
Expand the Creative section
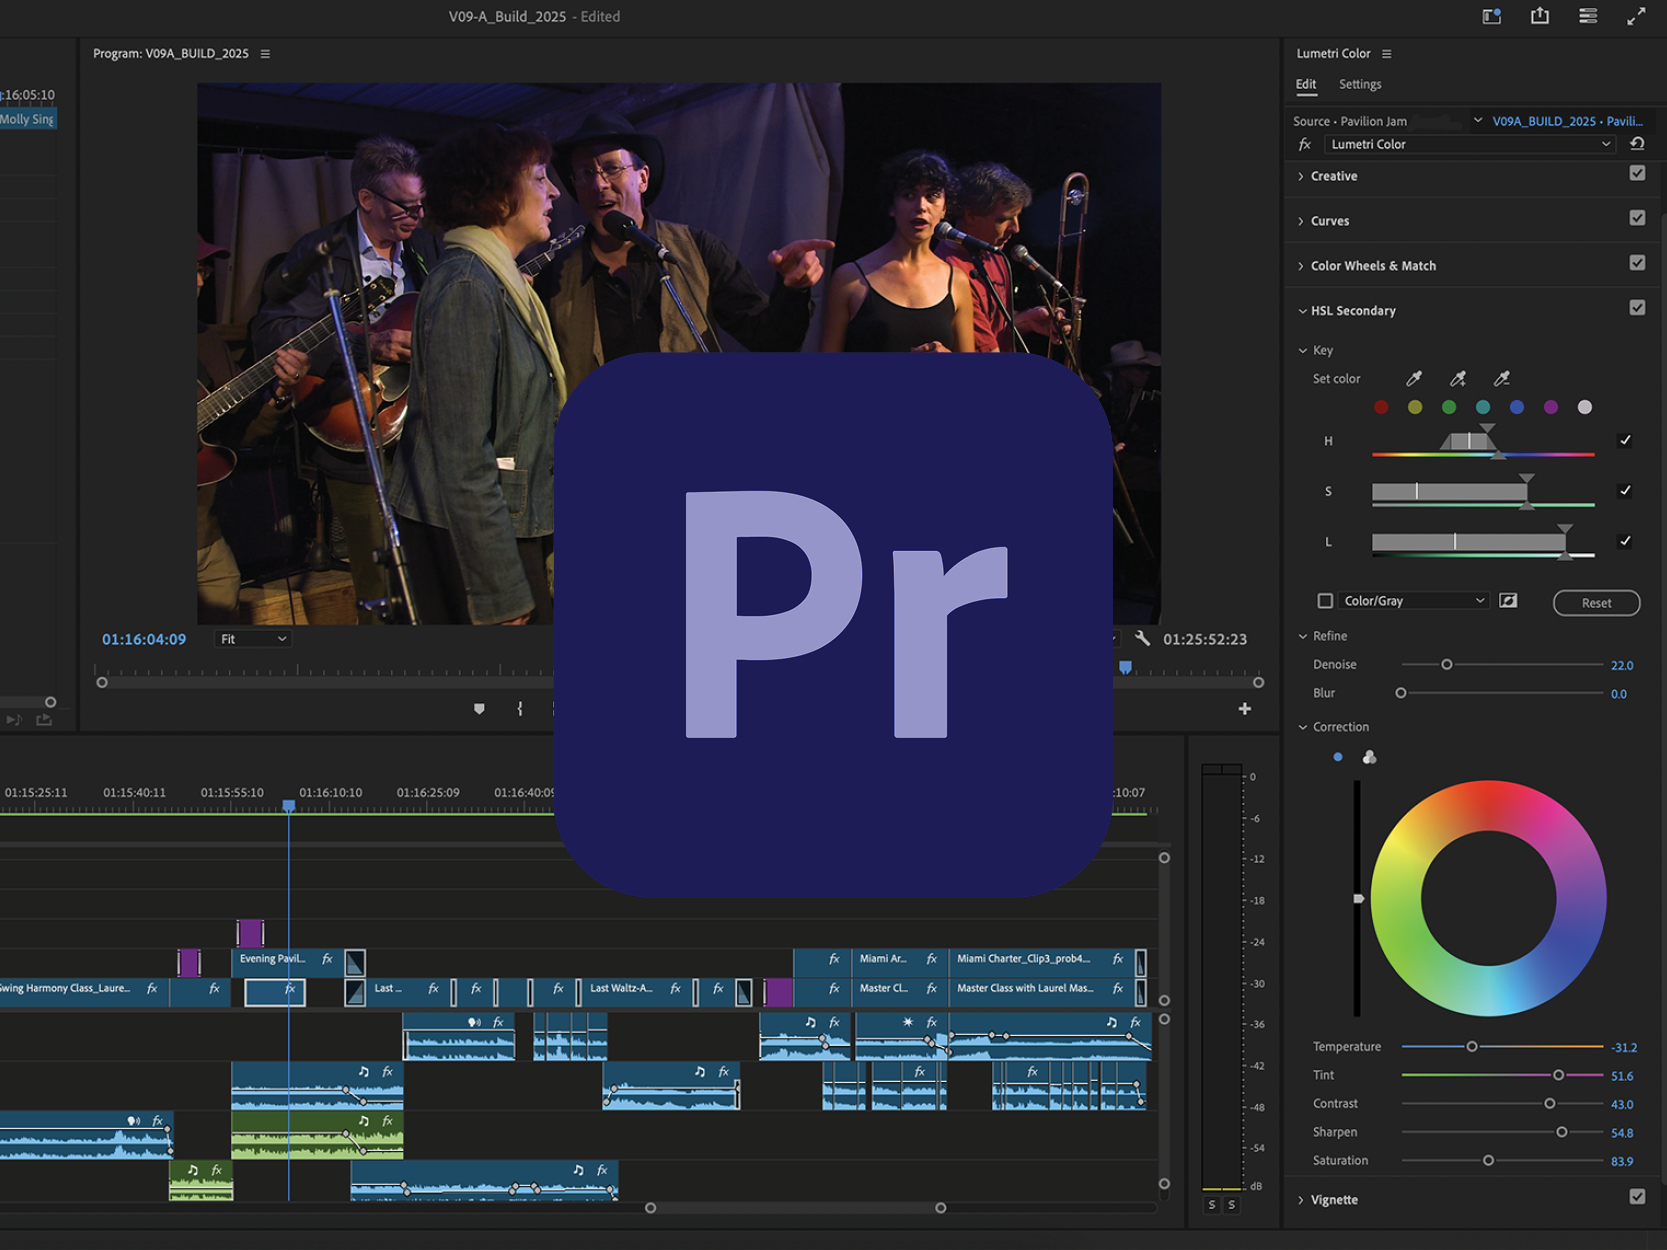(x=1301, y=176)
